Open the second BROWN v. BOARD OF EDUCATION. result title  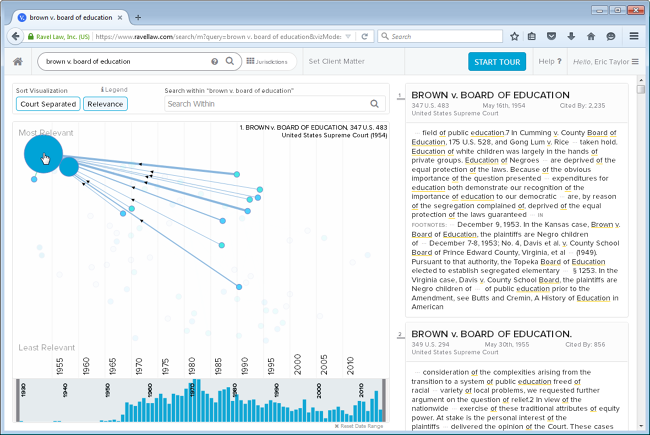coord(492,334)
